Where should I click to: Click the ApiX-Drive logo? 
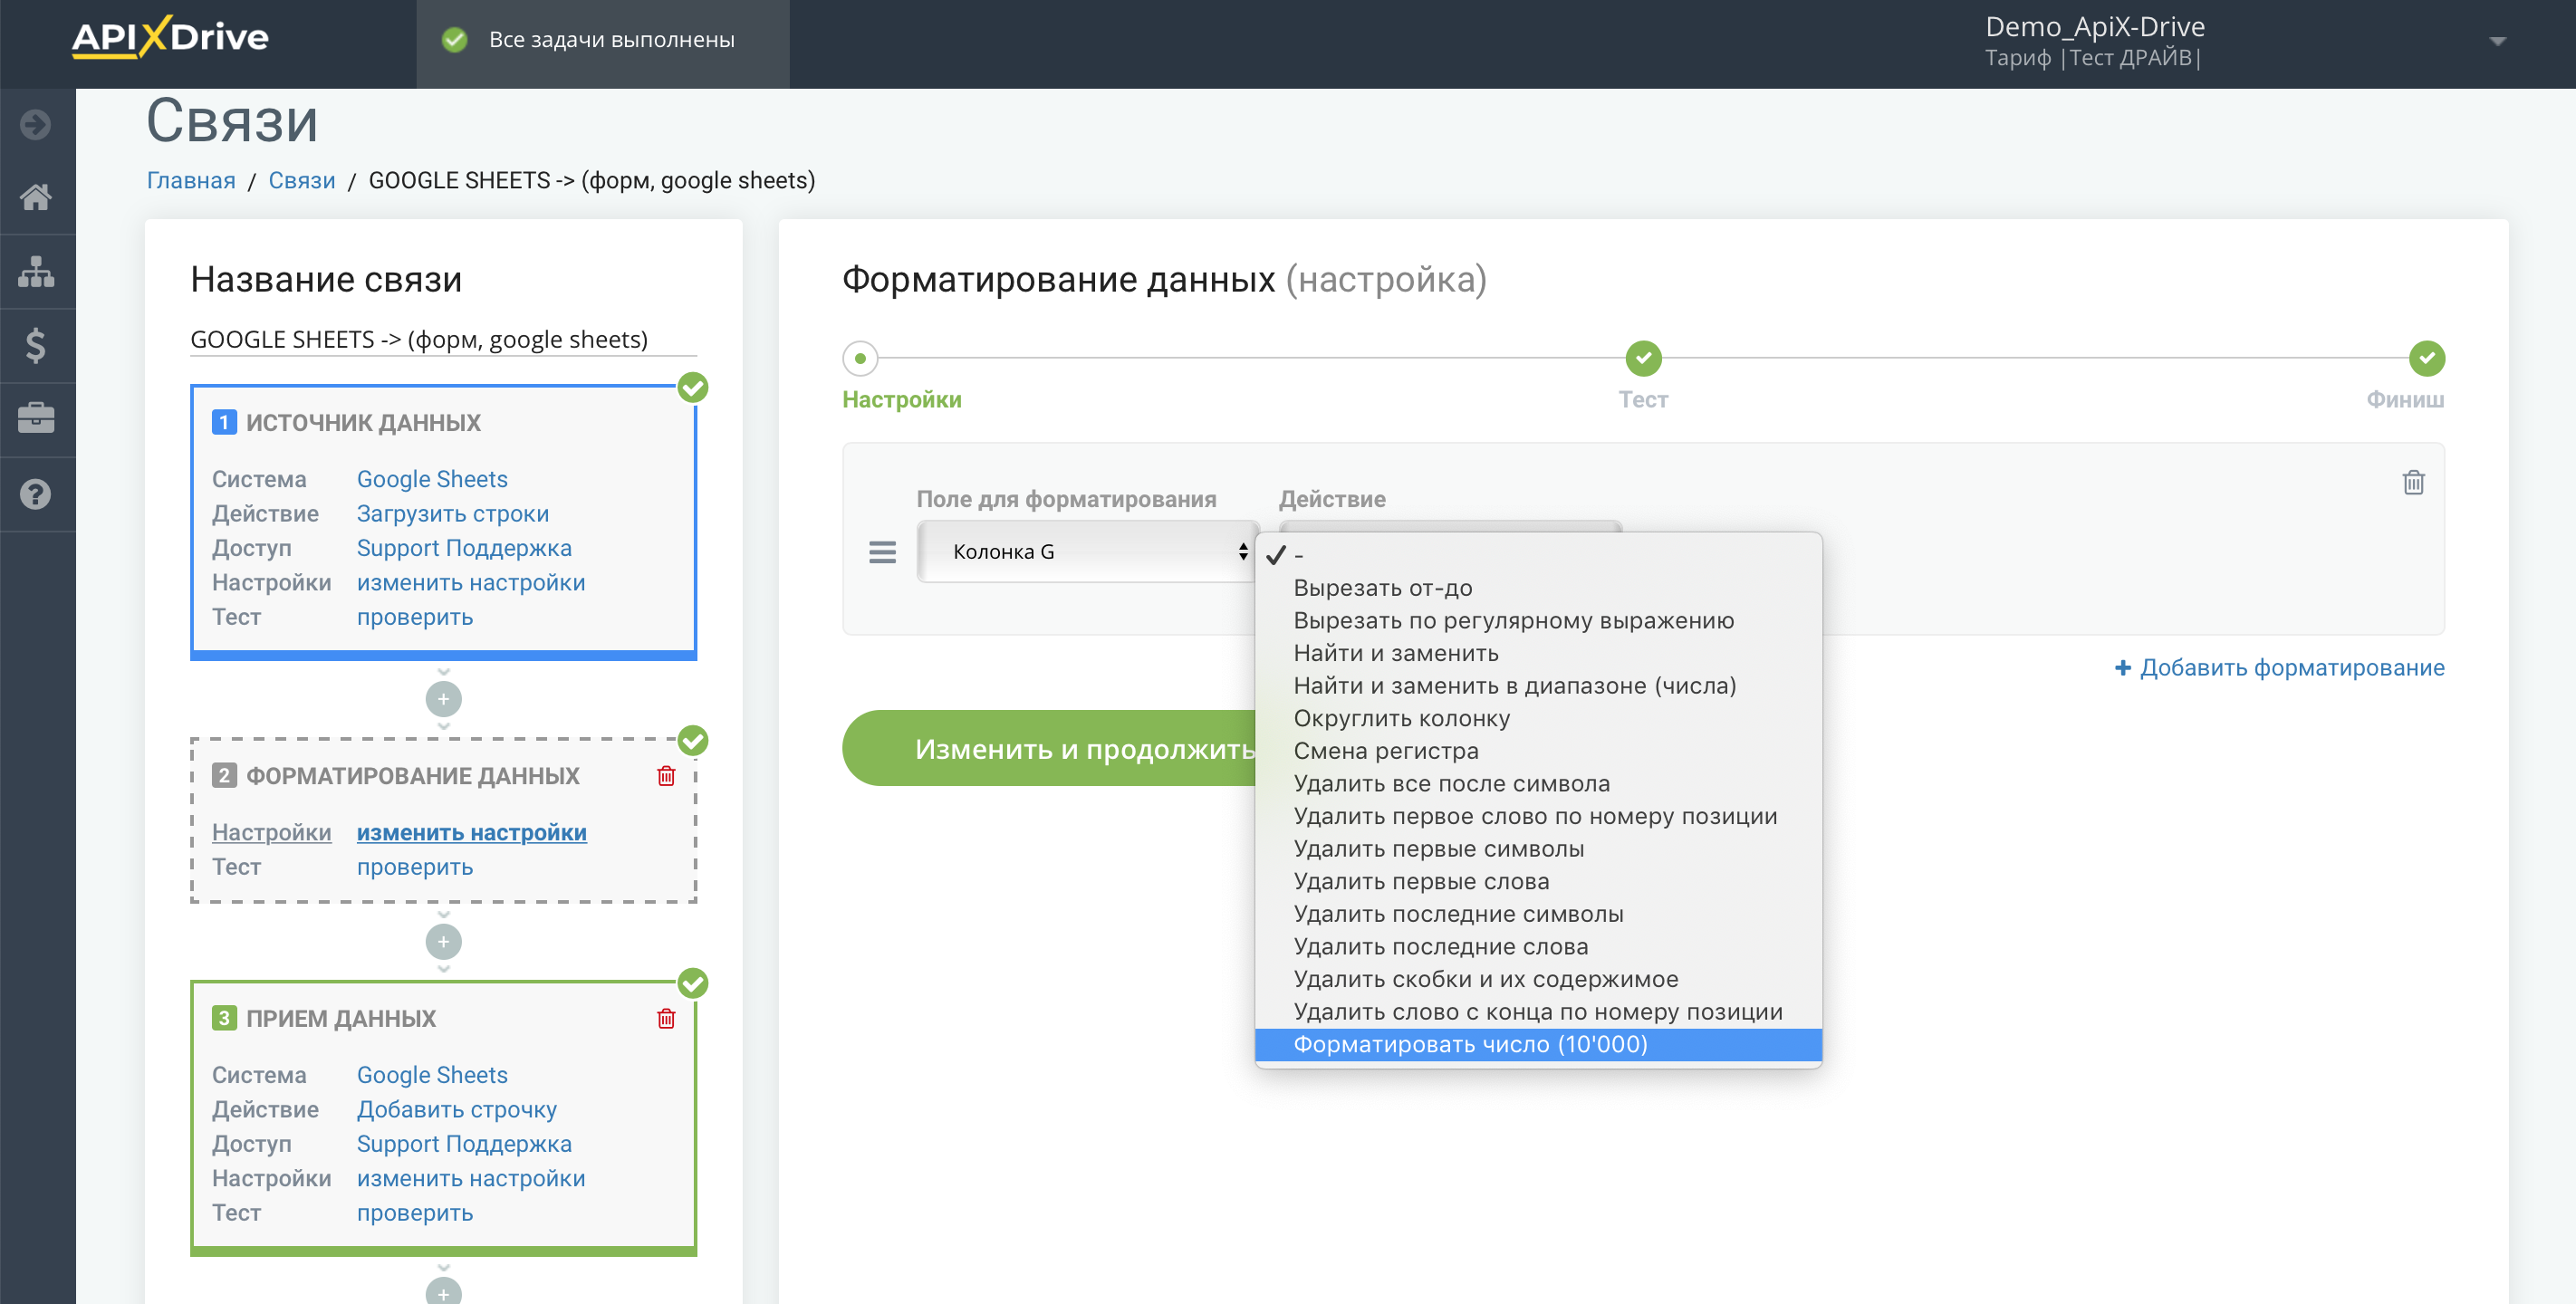coord(170,38)
